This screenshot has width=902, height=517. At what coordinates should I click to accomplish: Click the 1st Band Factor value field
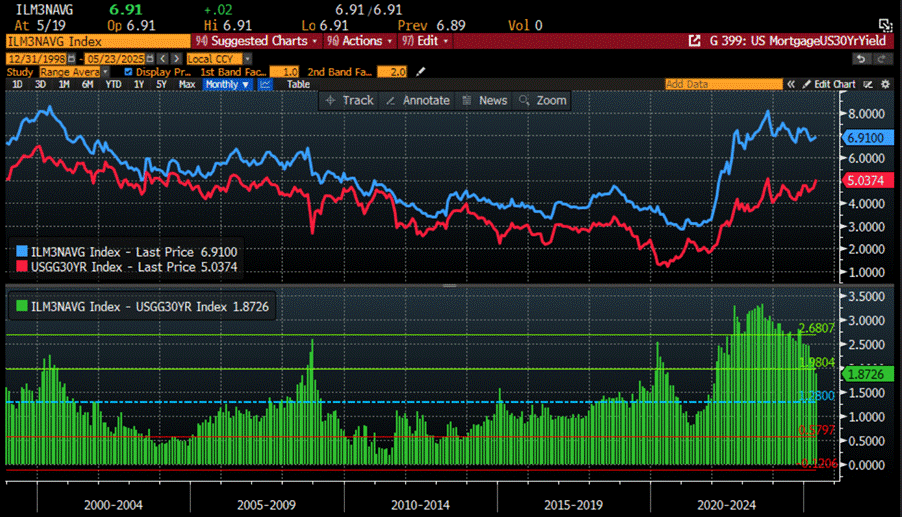click(284, 72)
